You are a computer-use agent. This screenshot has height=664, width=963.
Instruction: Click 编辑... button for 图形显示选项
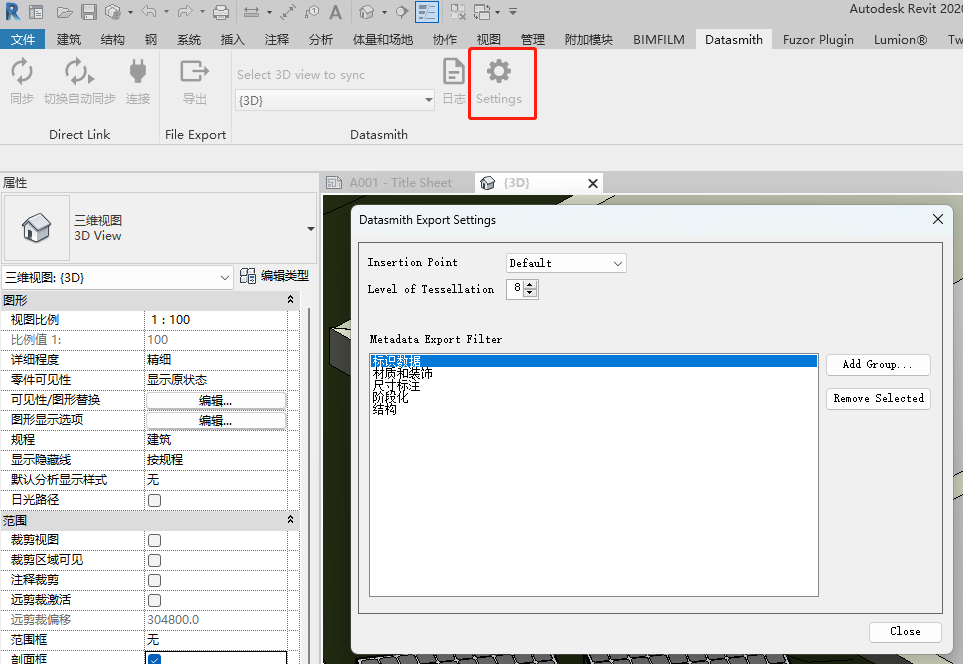(216, 420)
